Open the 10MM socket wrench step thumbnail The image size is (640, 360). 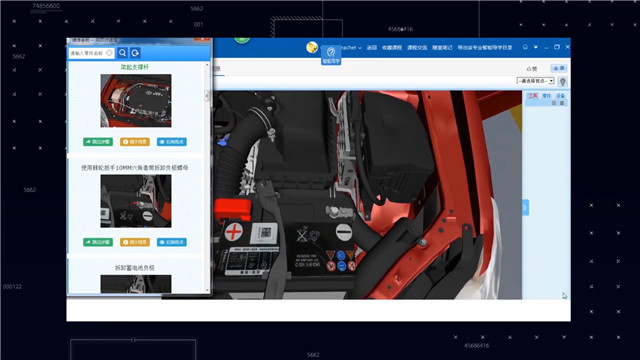pos(136,201)
